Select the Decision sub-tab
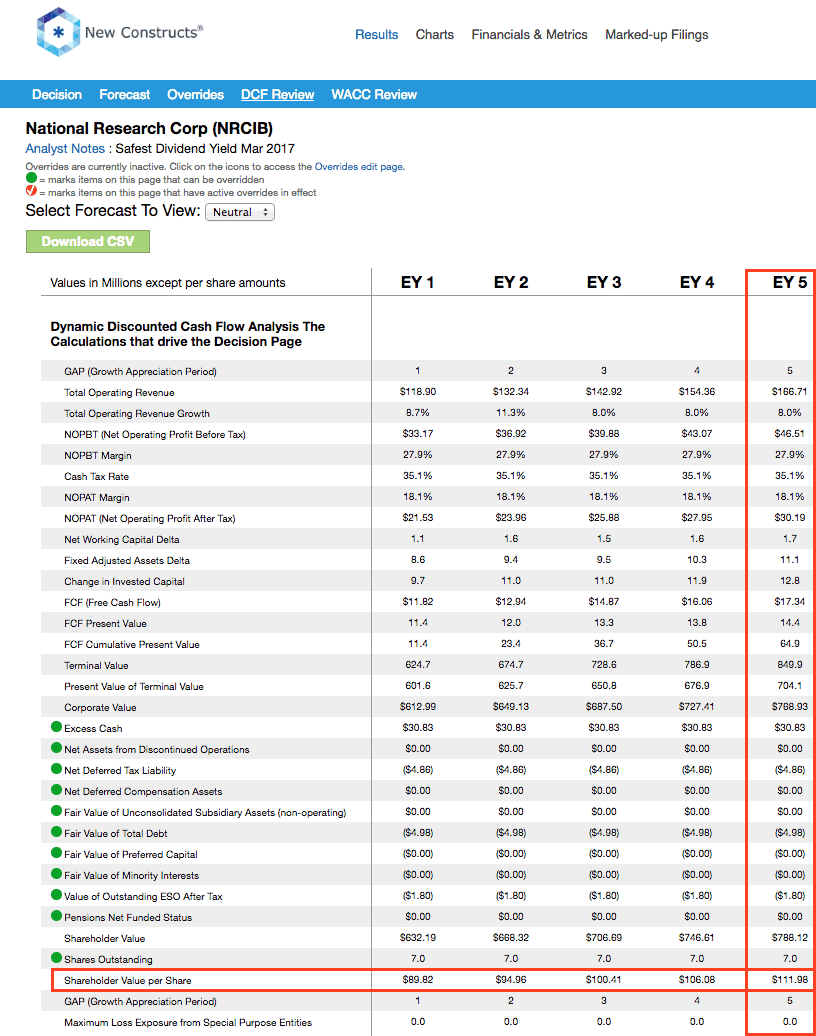This screenshot has width=816, height=1036. click(57, 94)
